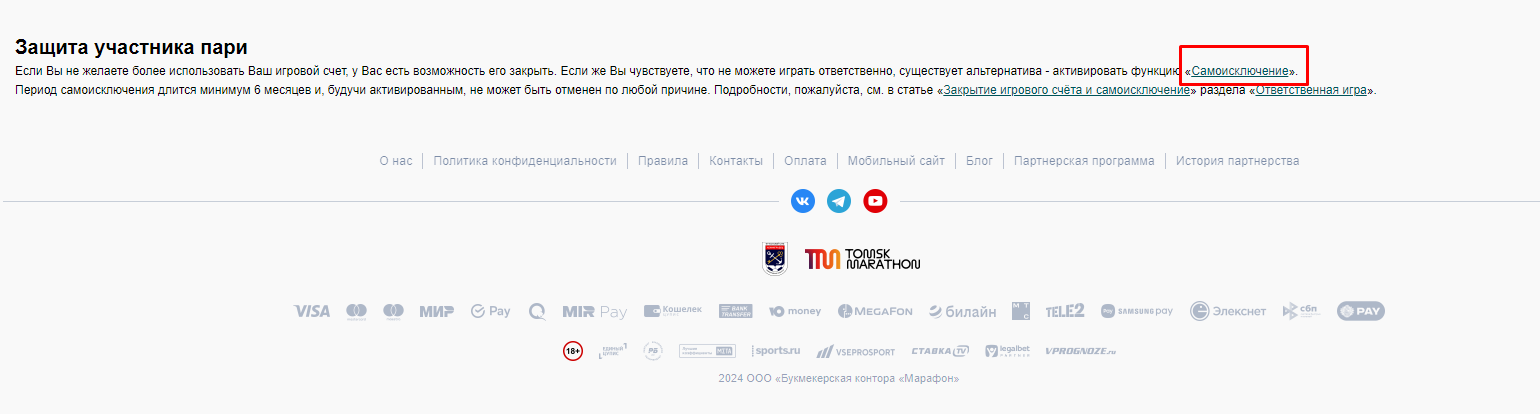Image resolution: width=1540 pixels, height=414 pixels.
Task: Open the «Ответственная игра» section link
Action: pos(1312,90)
